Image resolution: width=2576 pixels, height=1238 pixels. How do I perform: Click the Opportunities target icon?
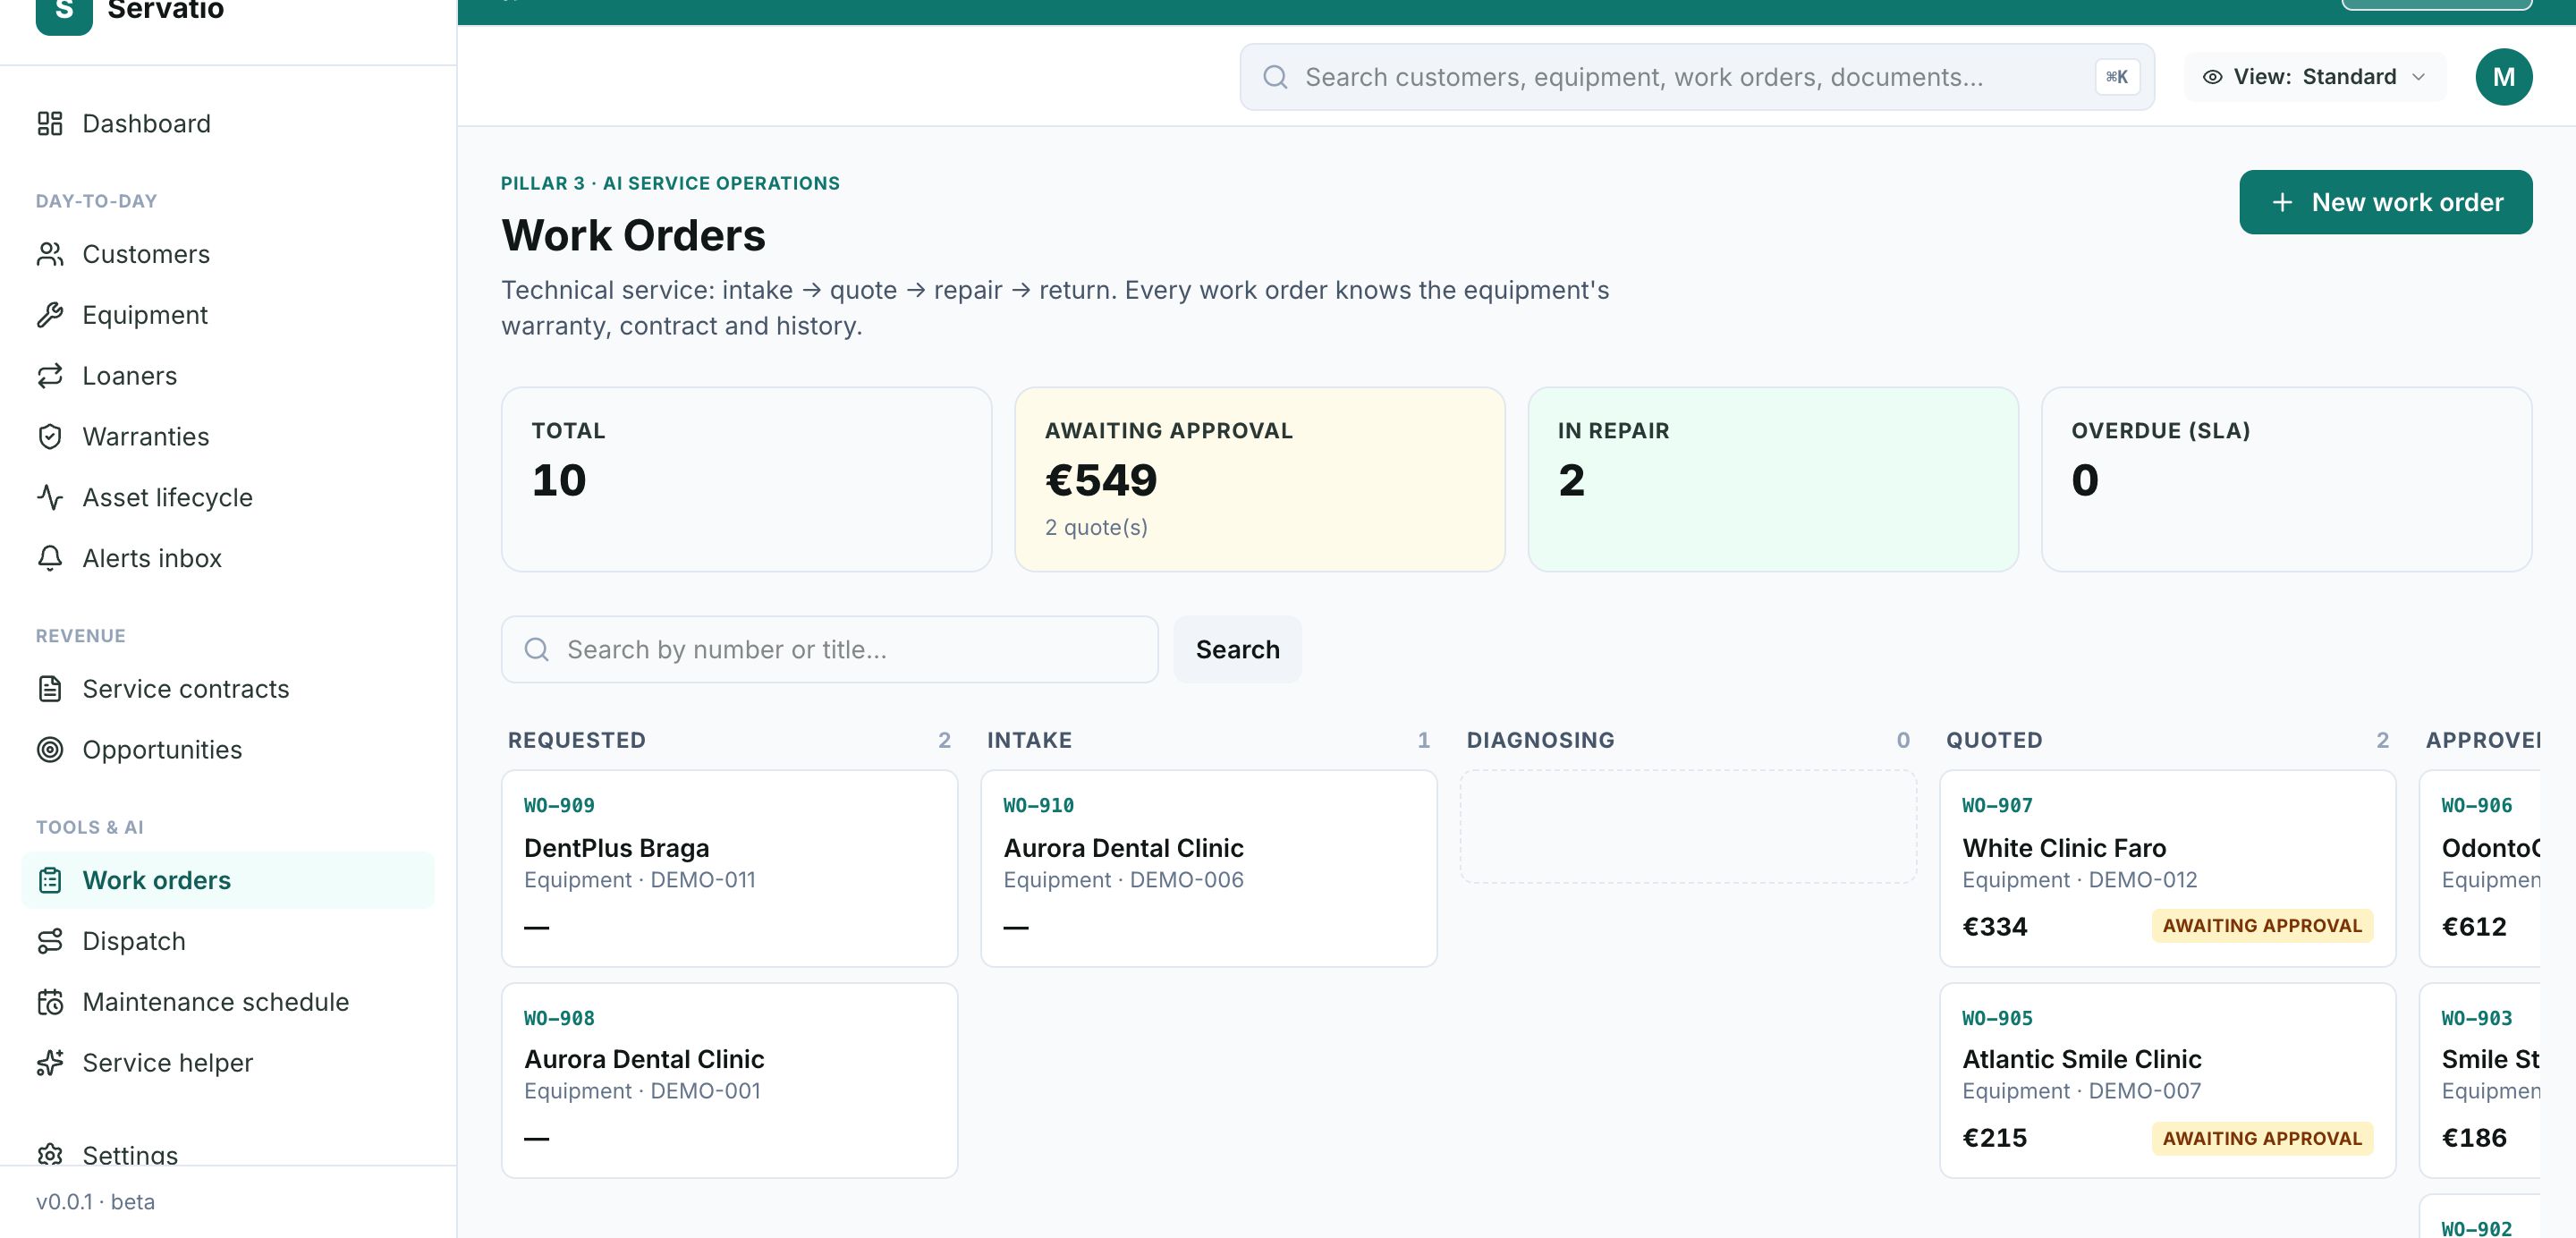pos(50,750)
